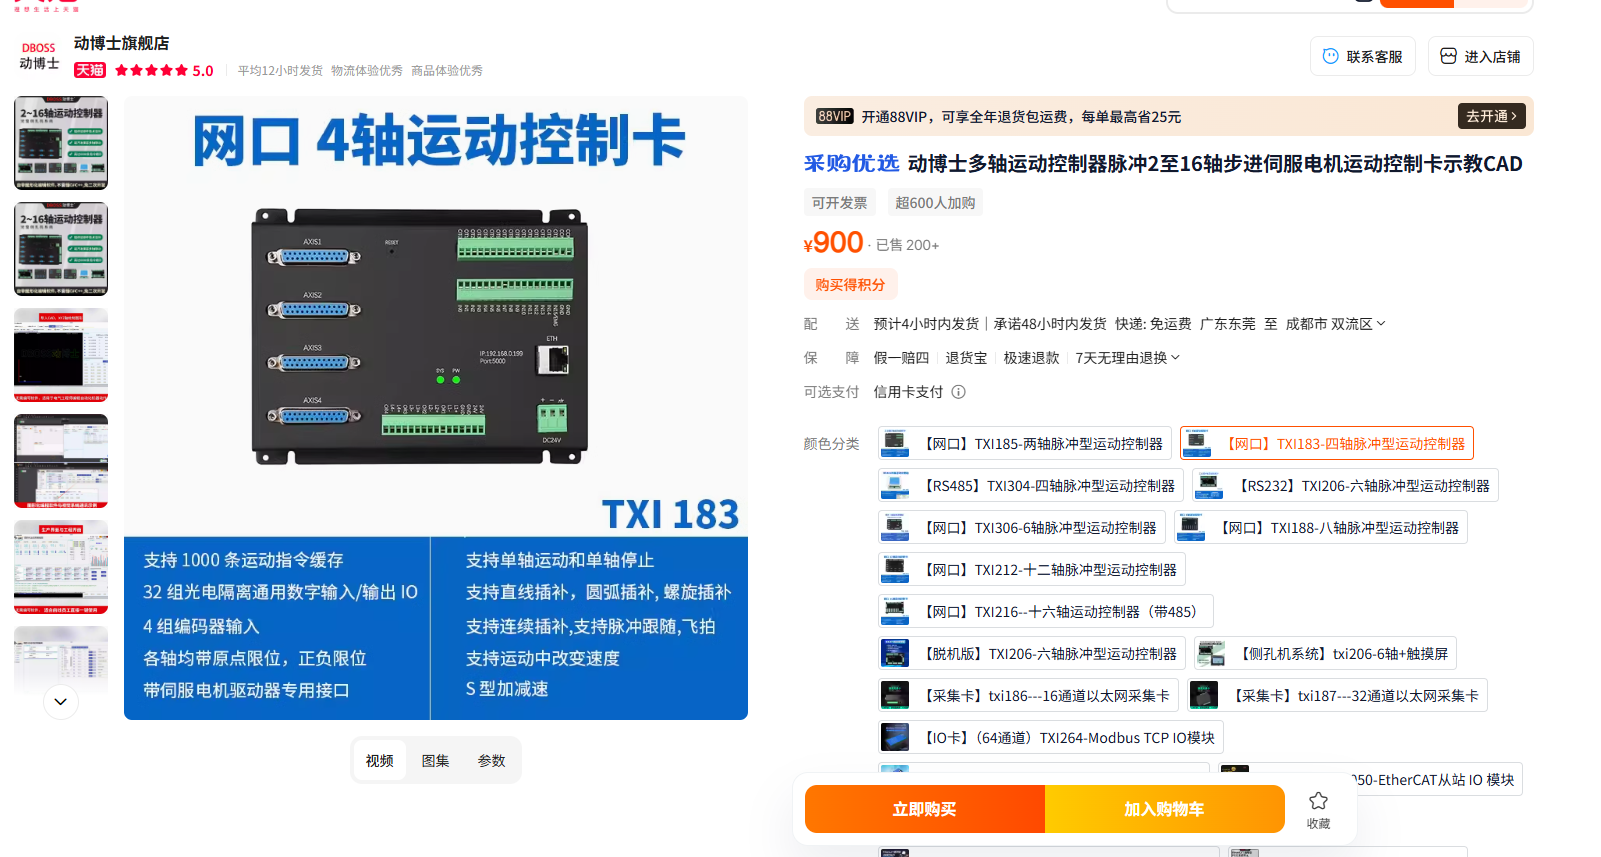Screen dimensions: 1601x857
Task: Select option 【侧孔机系统】txi206-6轴+触摸屏
Action: coord(1325,653)
